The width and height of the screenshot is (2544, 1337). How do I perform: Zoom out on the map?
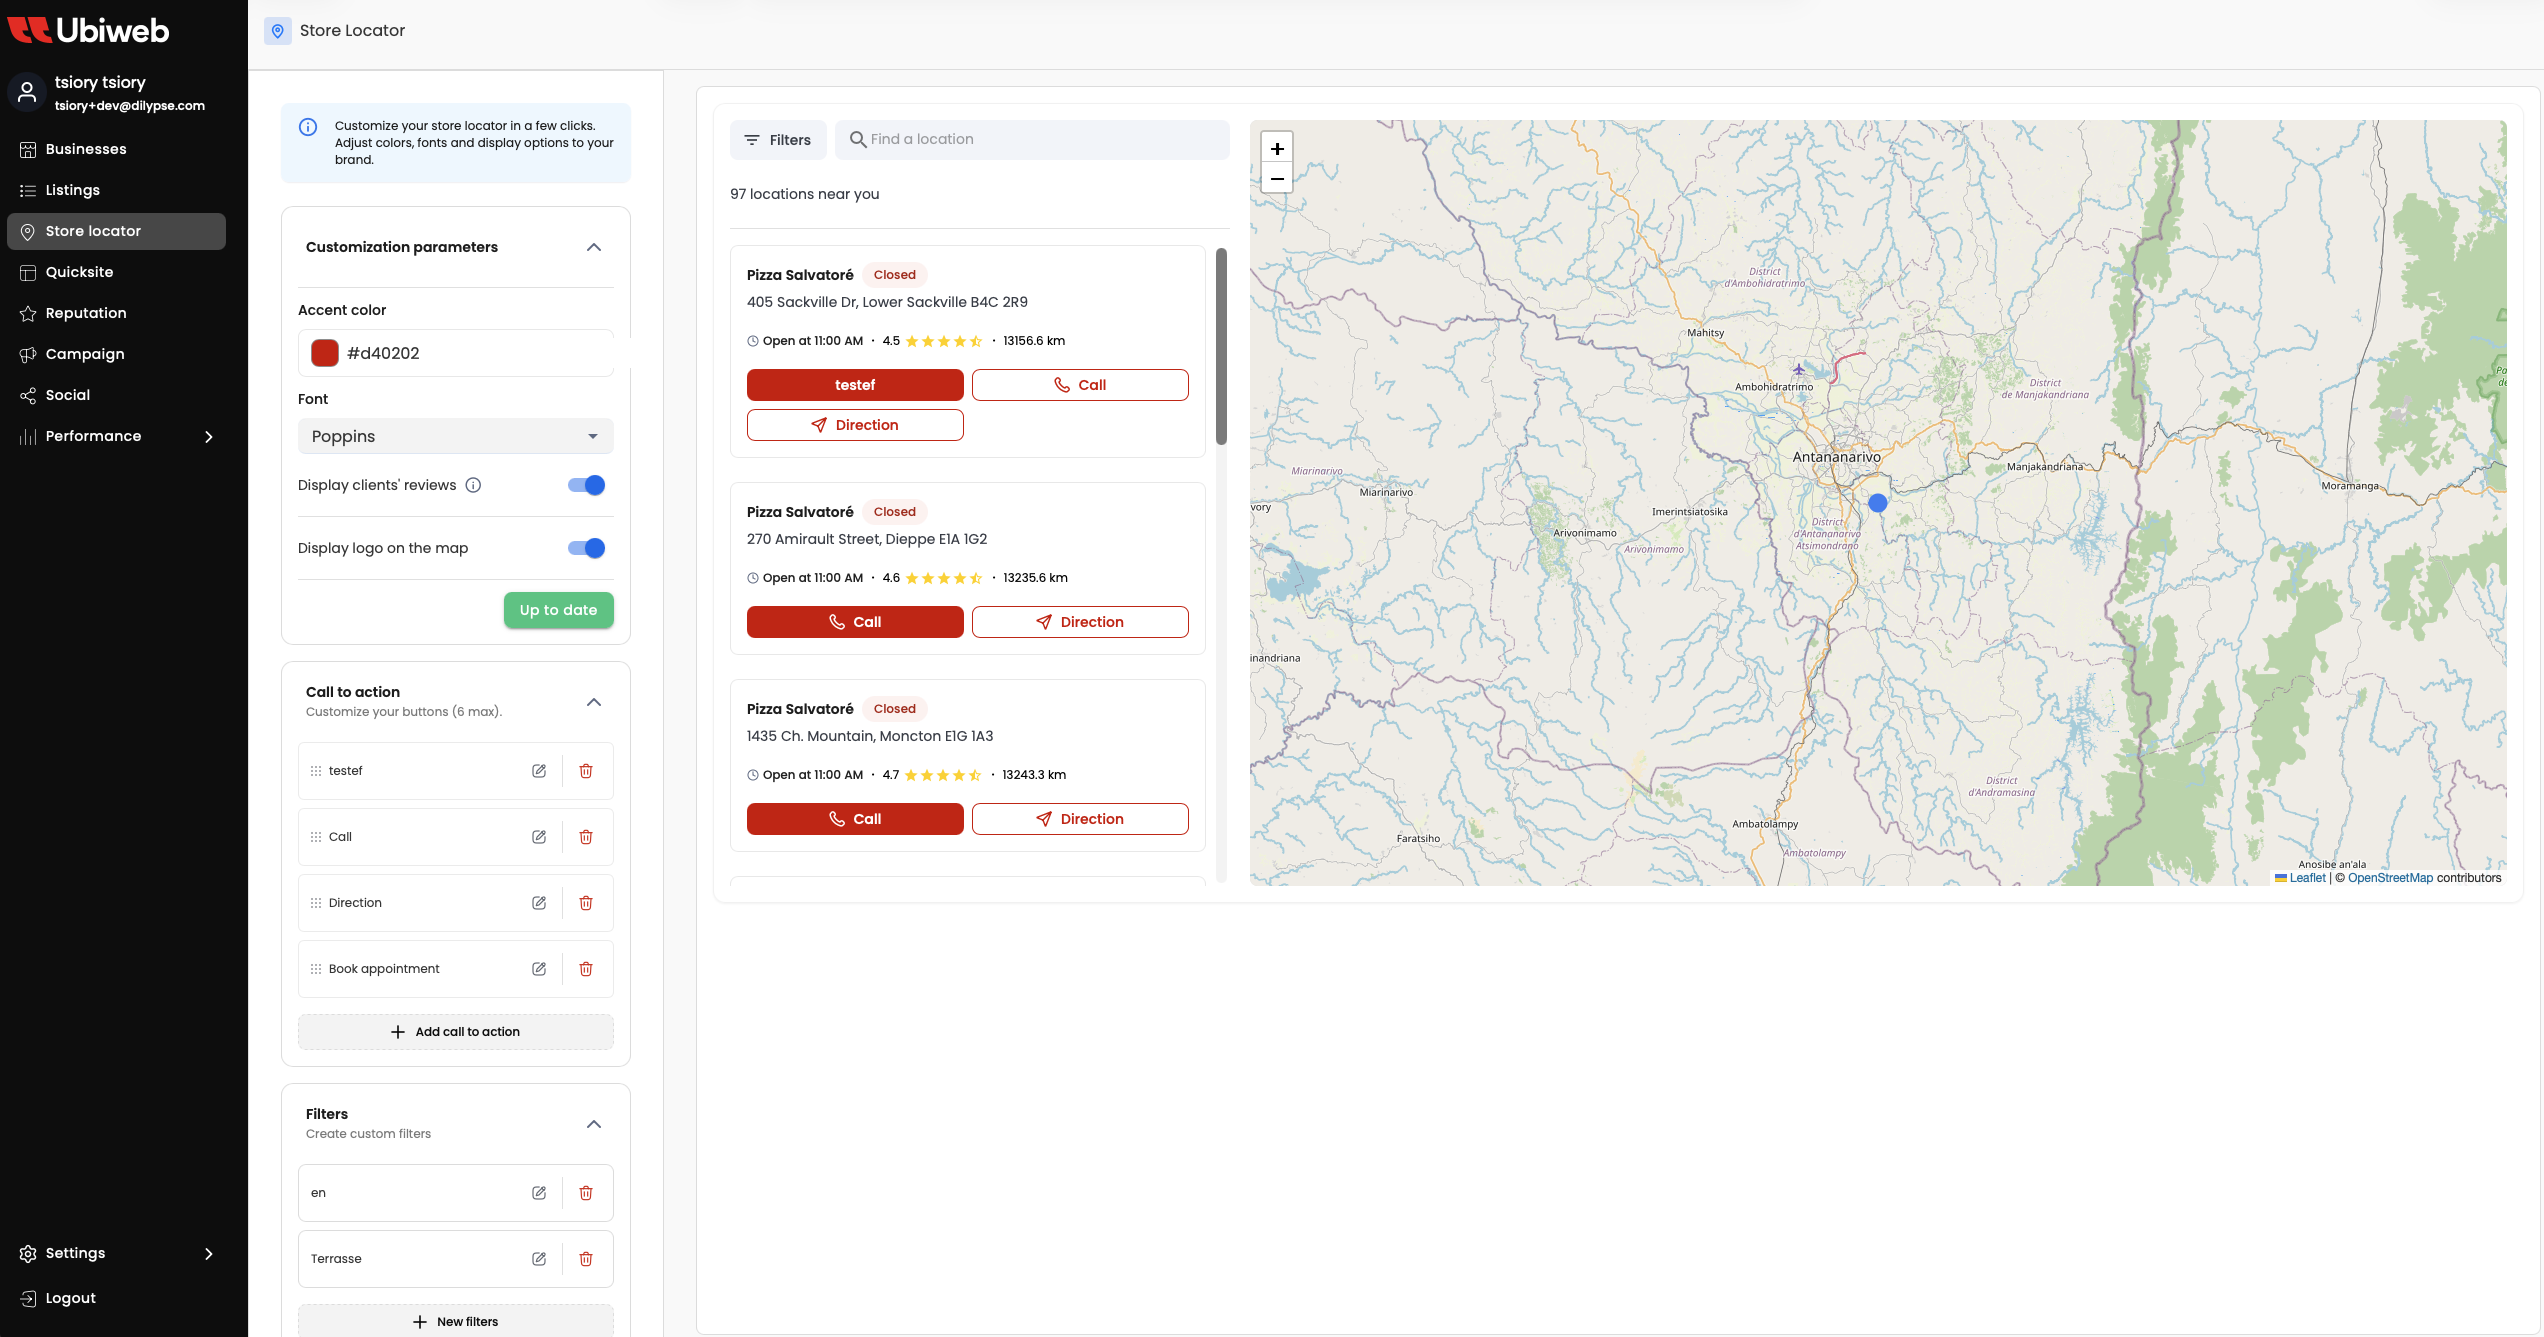[1277, 179]
